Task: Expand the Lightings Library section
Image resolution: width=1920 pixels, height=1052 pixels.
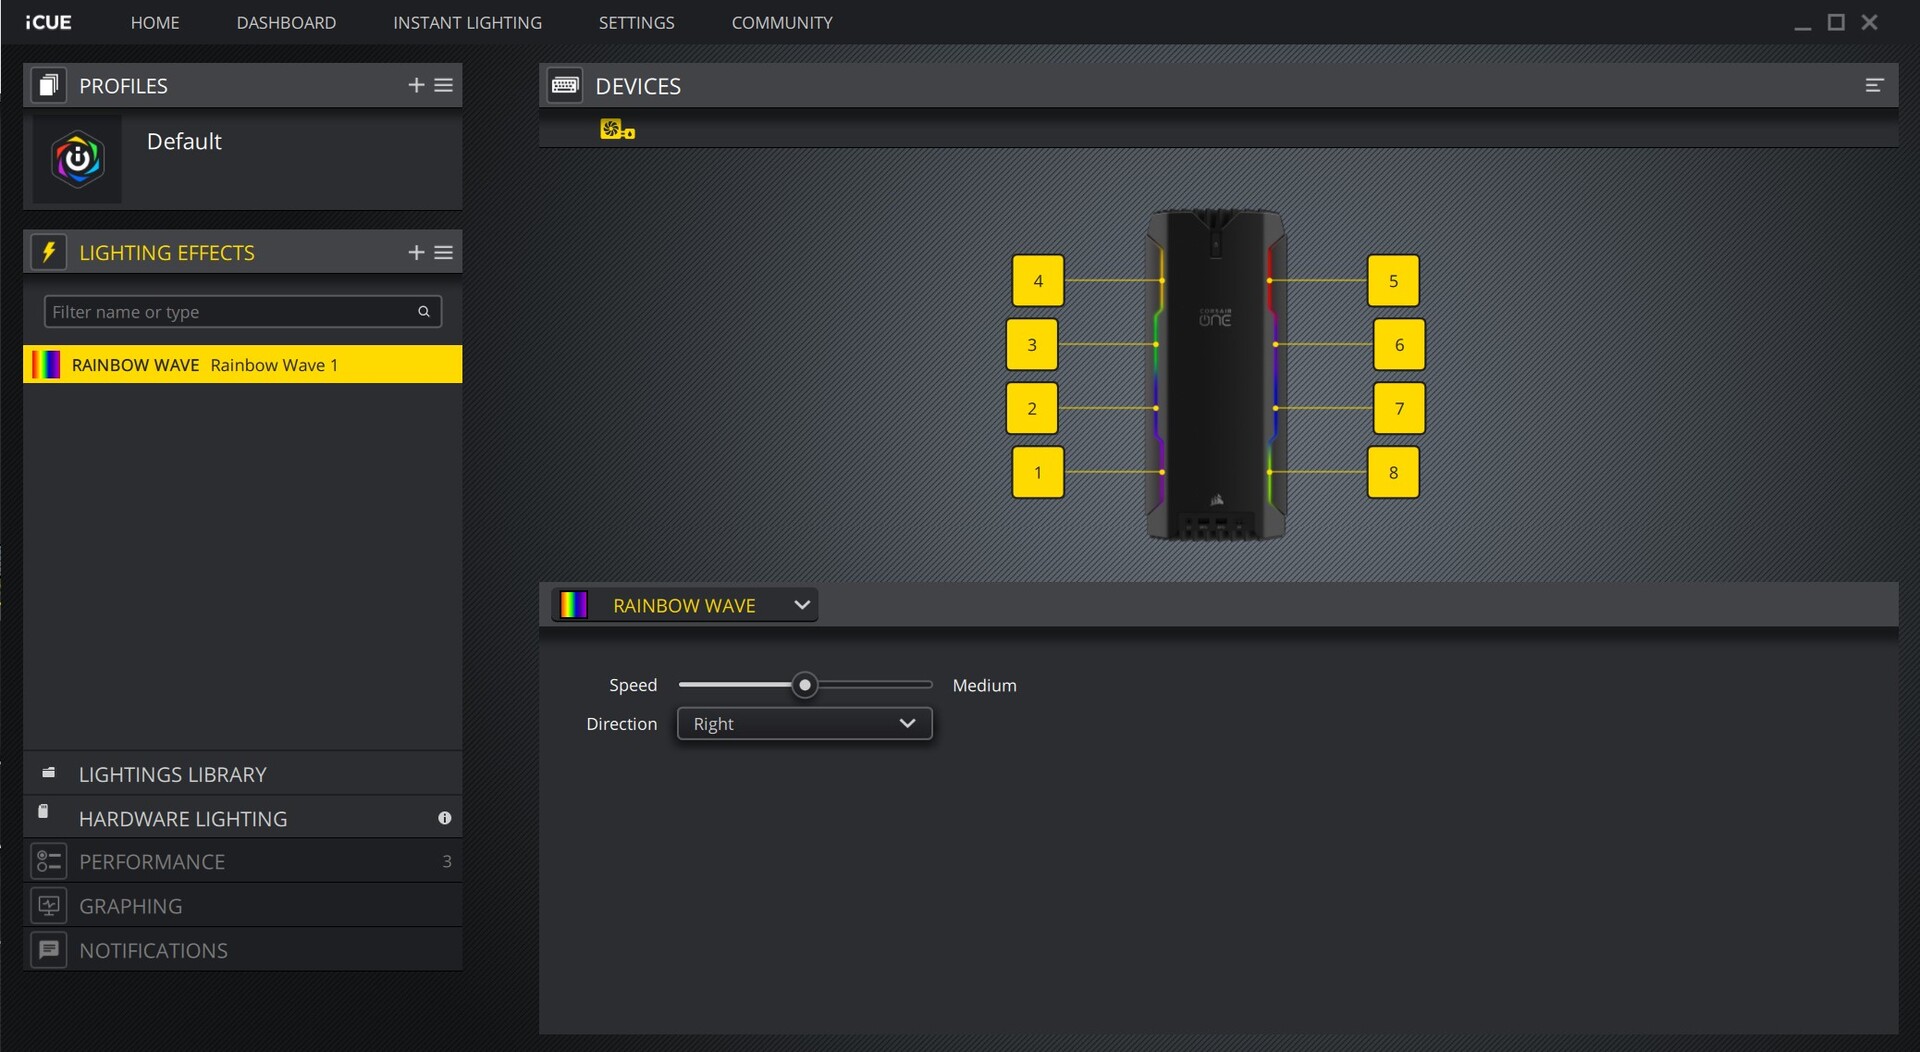Action: pos(243,774)
